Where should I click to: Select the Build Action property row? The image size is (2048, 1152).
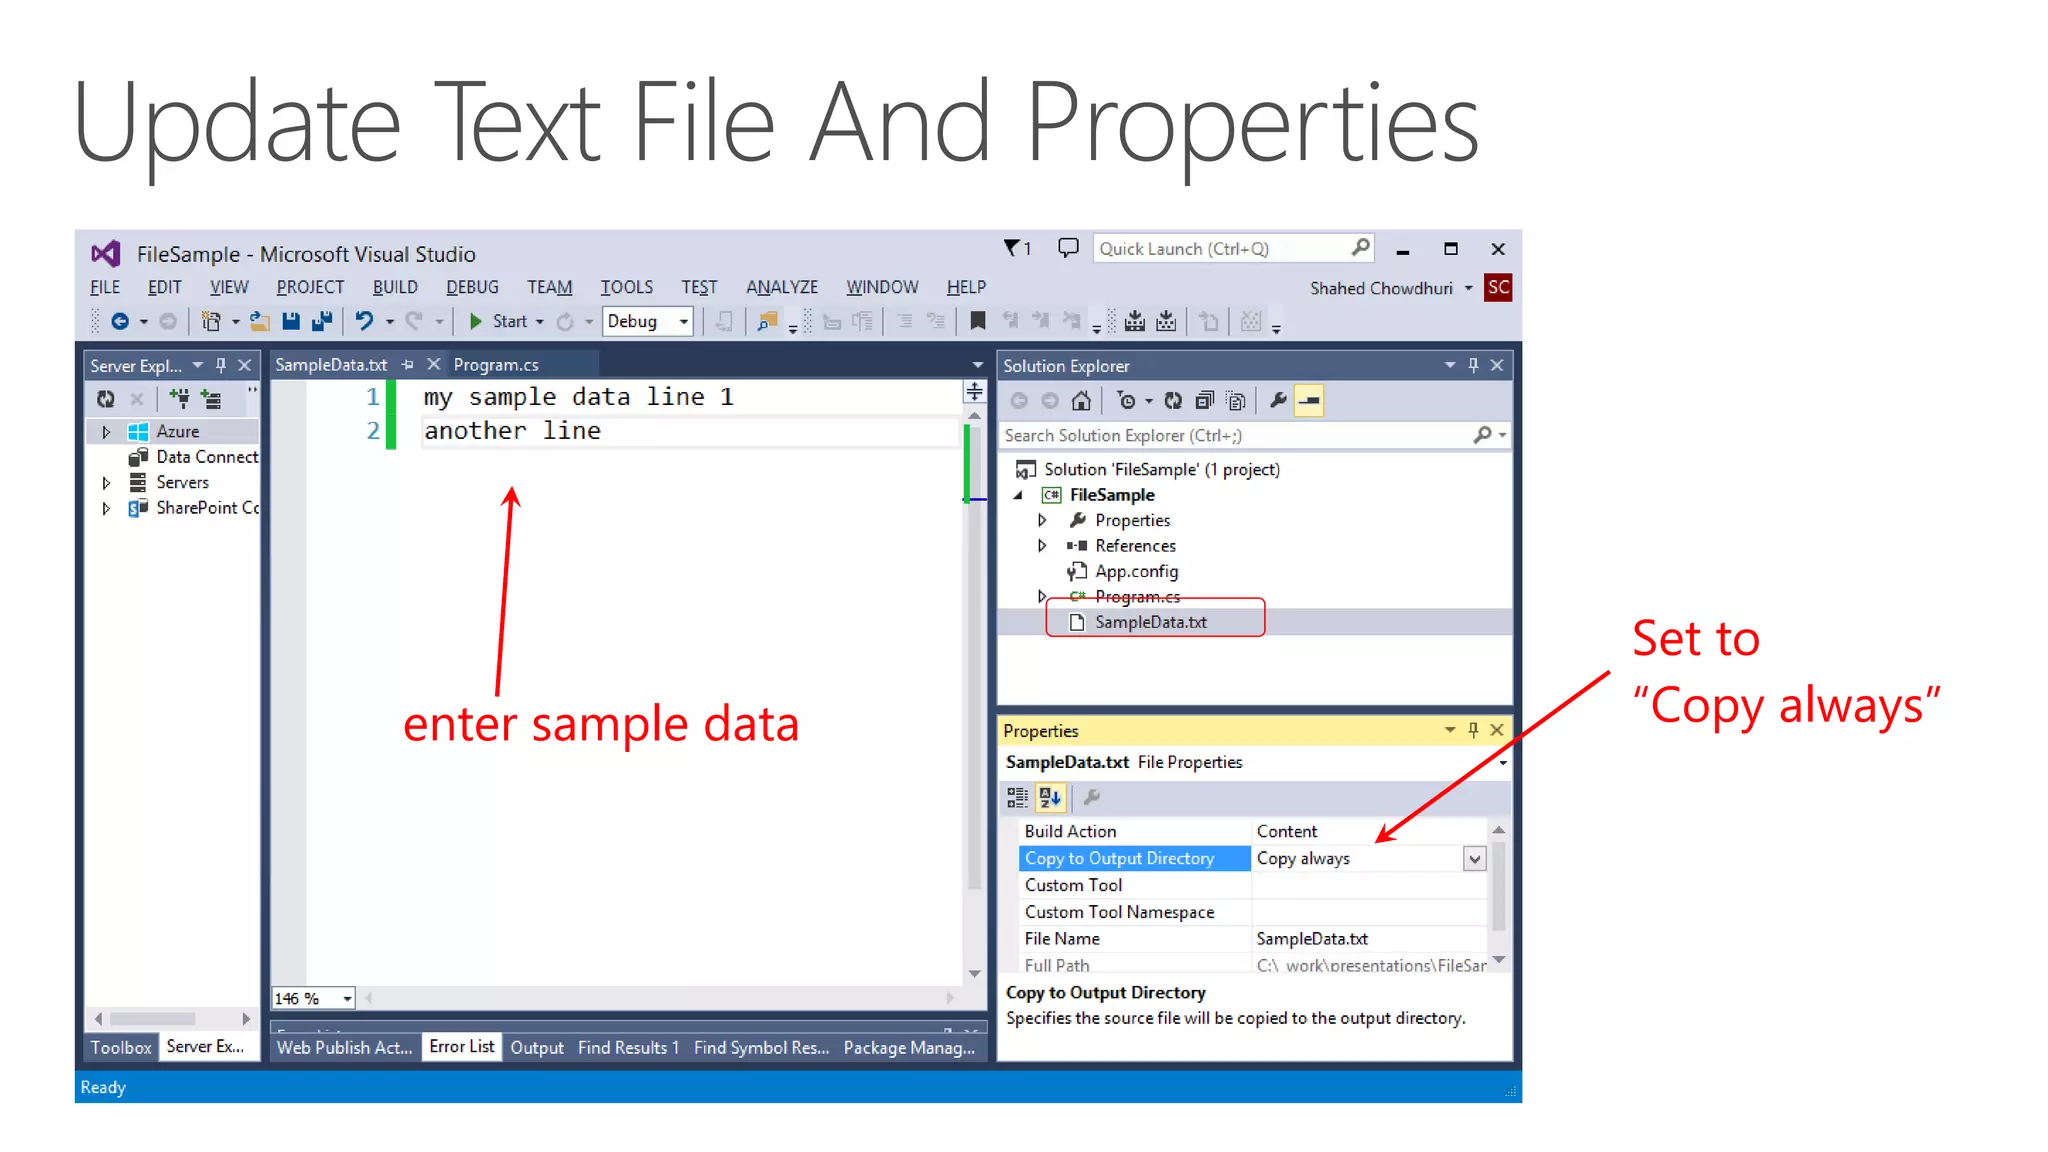(1252, 831)
